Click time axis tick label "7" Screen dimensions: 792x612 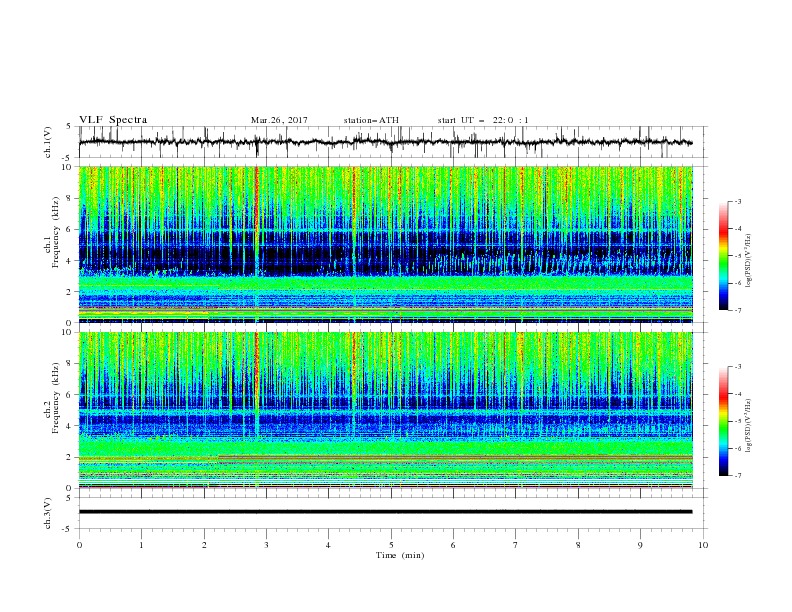click(x=516, y=545)
